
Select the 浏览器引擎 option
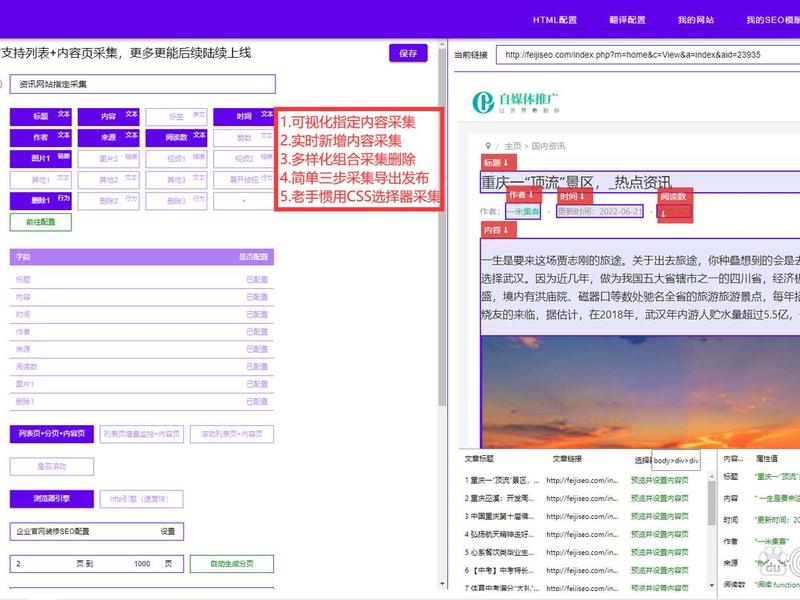[x=52, y=498]
